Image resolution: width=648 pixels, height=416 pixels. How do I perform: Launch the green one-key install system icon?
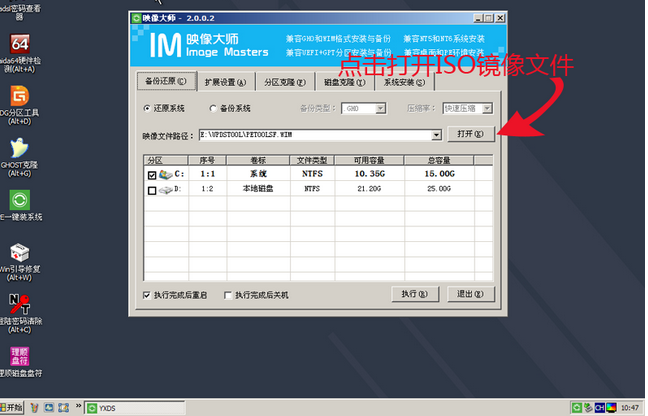20,200
